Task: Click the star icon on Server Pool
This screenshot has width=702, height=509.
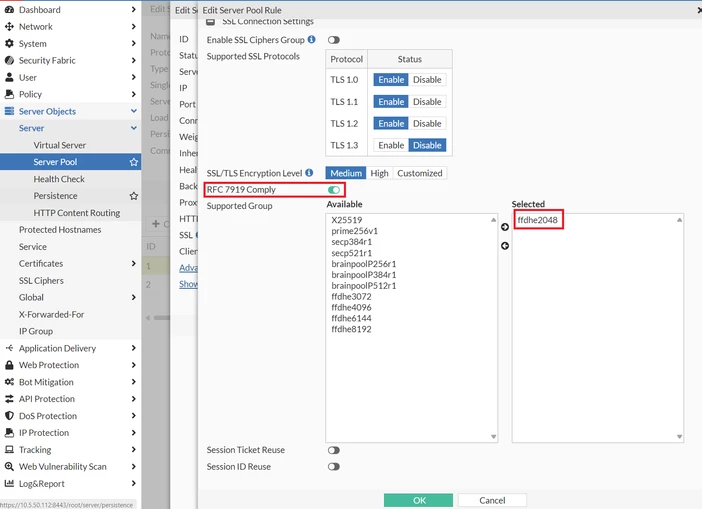Action: point(133,162)
